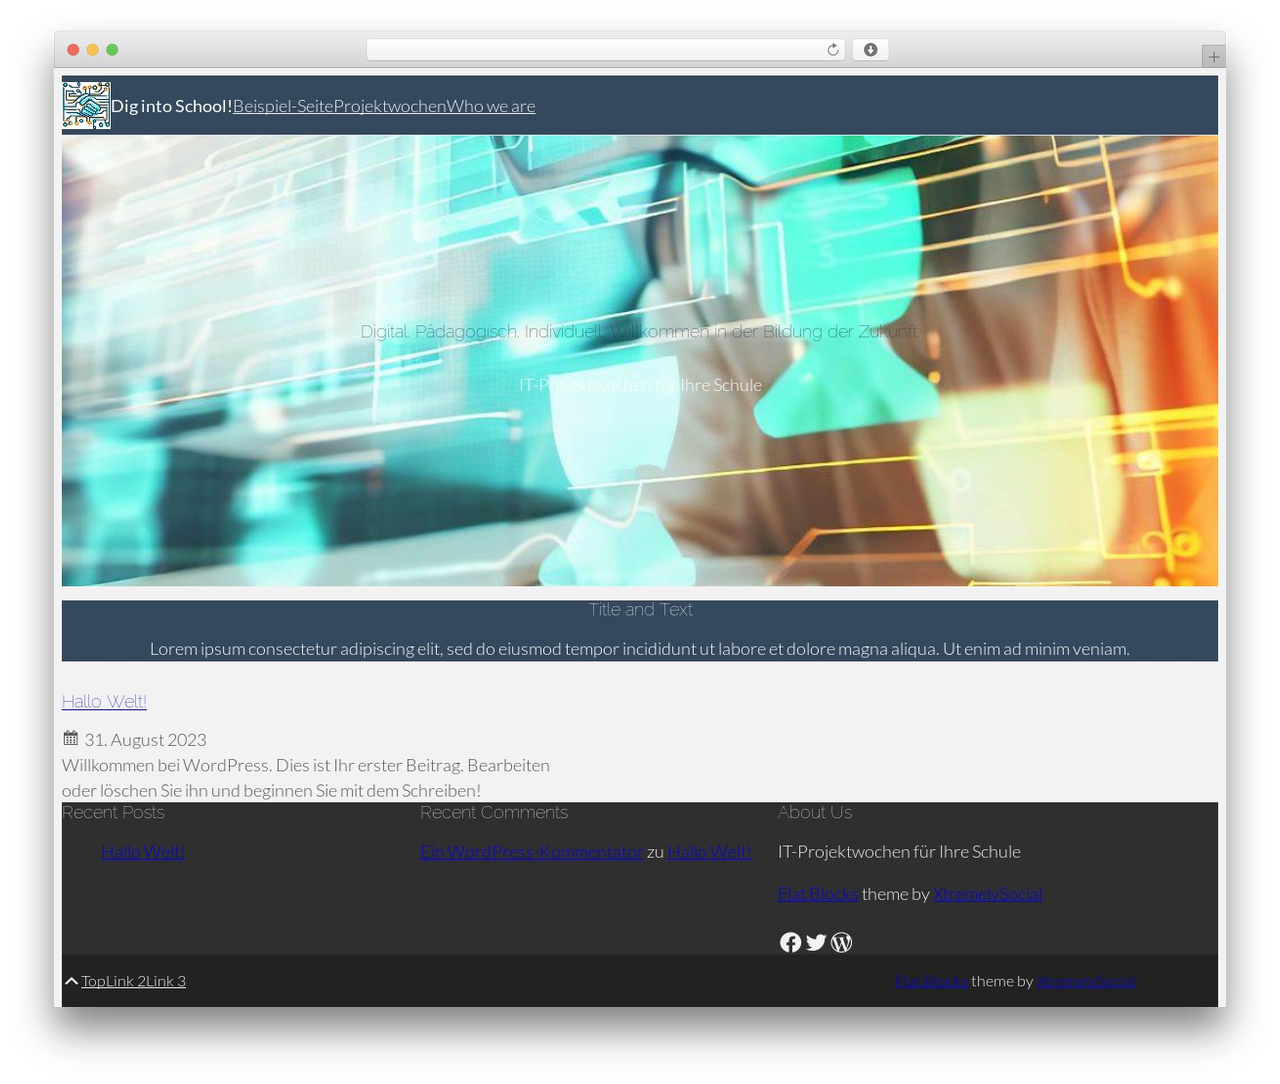Visit the Facebook social icon

[790, 942]
